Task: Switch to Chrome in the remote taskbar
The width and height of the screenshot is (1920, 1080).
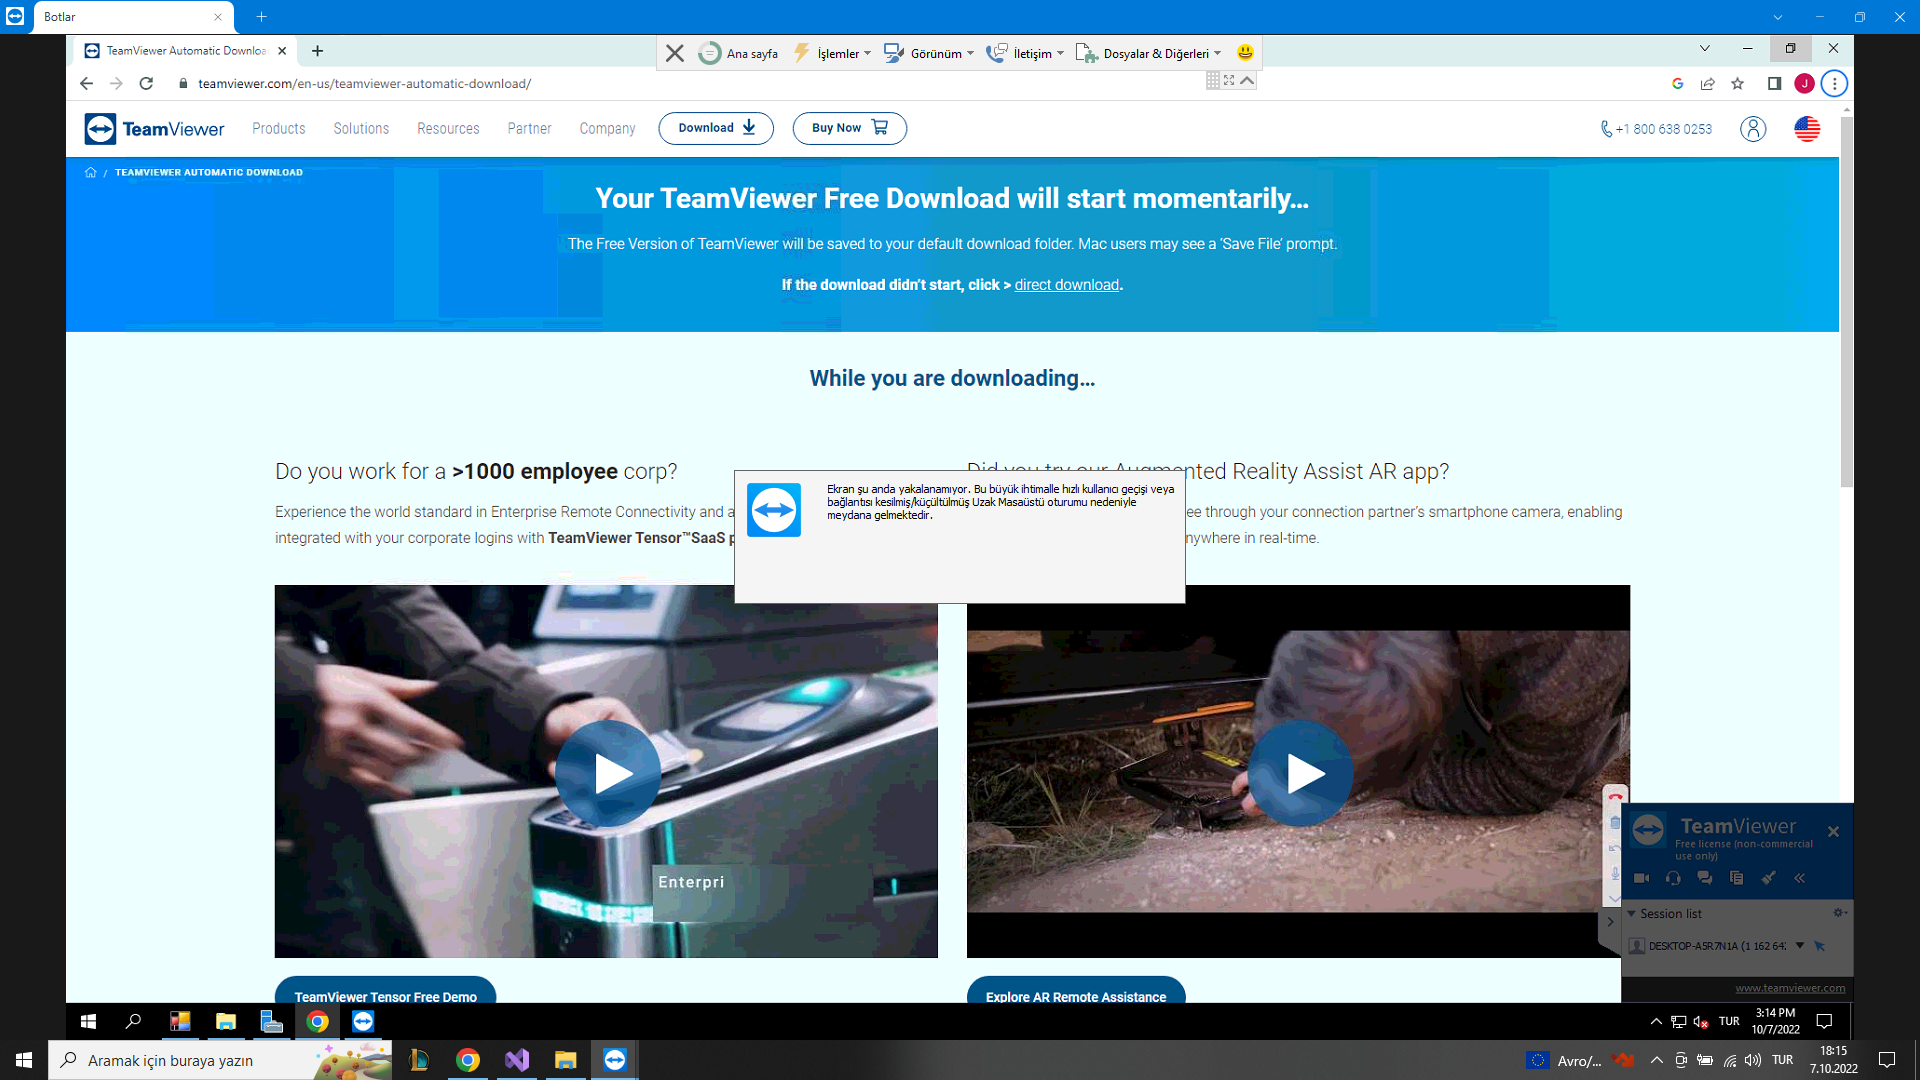Action: [318, 1021]
